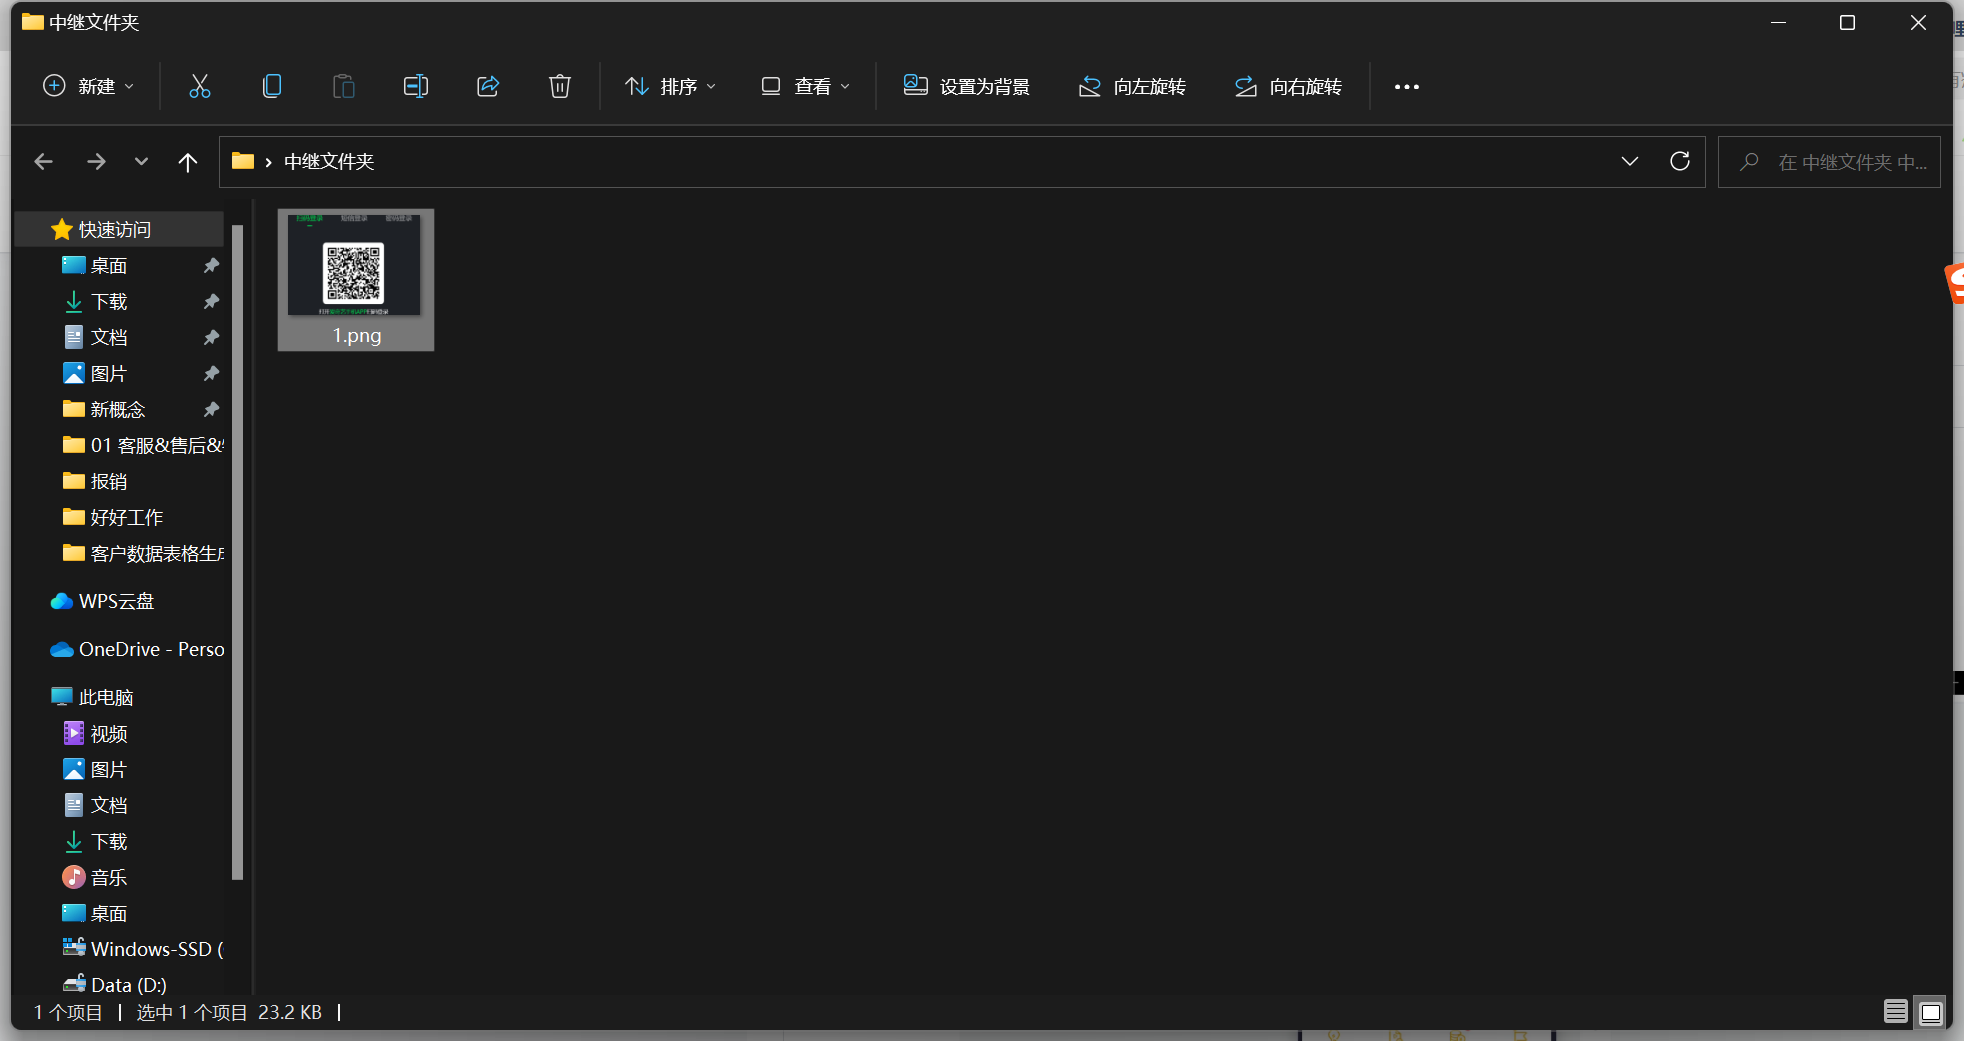Open the three-dot more options menu
The width and height of the screenshot is (1964, 1041).
pyautogui.click(x=1407, y=87)
